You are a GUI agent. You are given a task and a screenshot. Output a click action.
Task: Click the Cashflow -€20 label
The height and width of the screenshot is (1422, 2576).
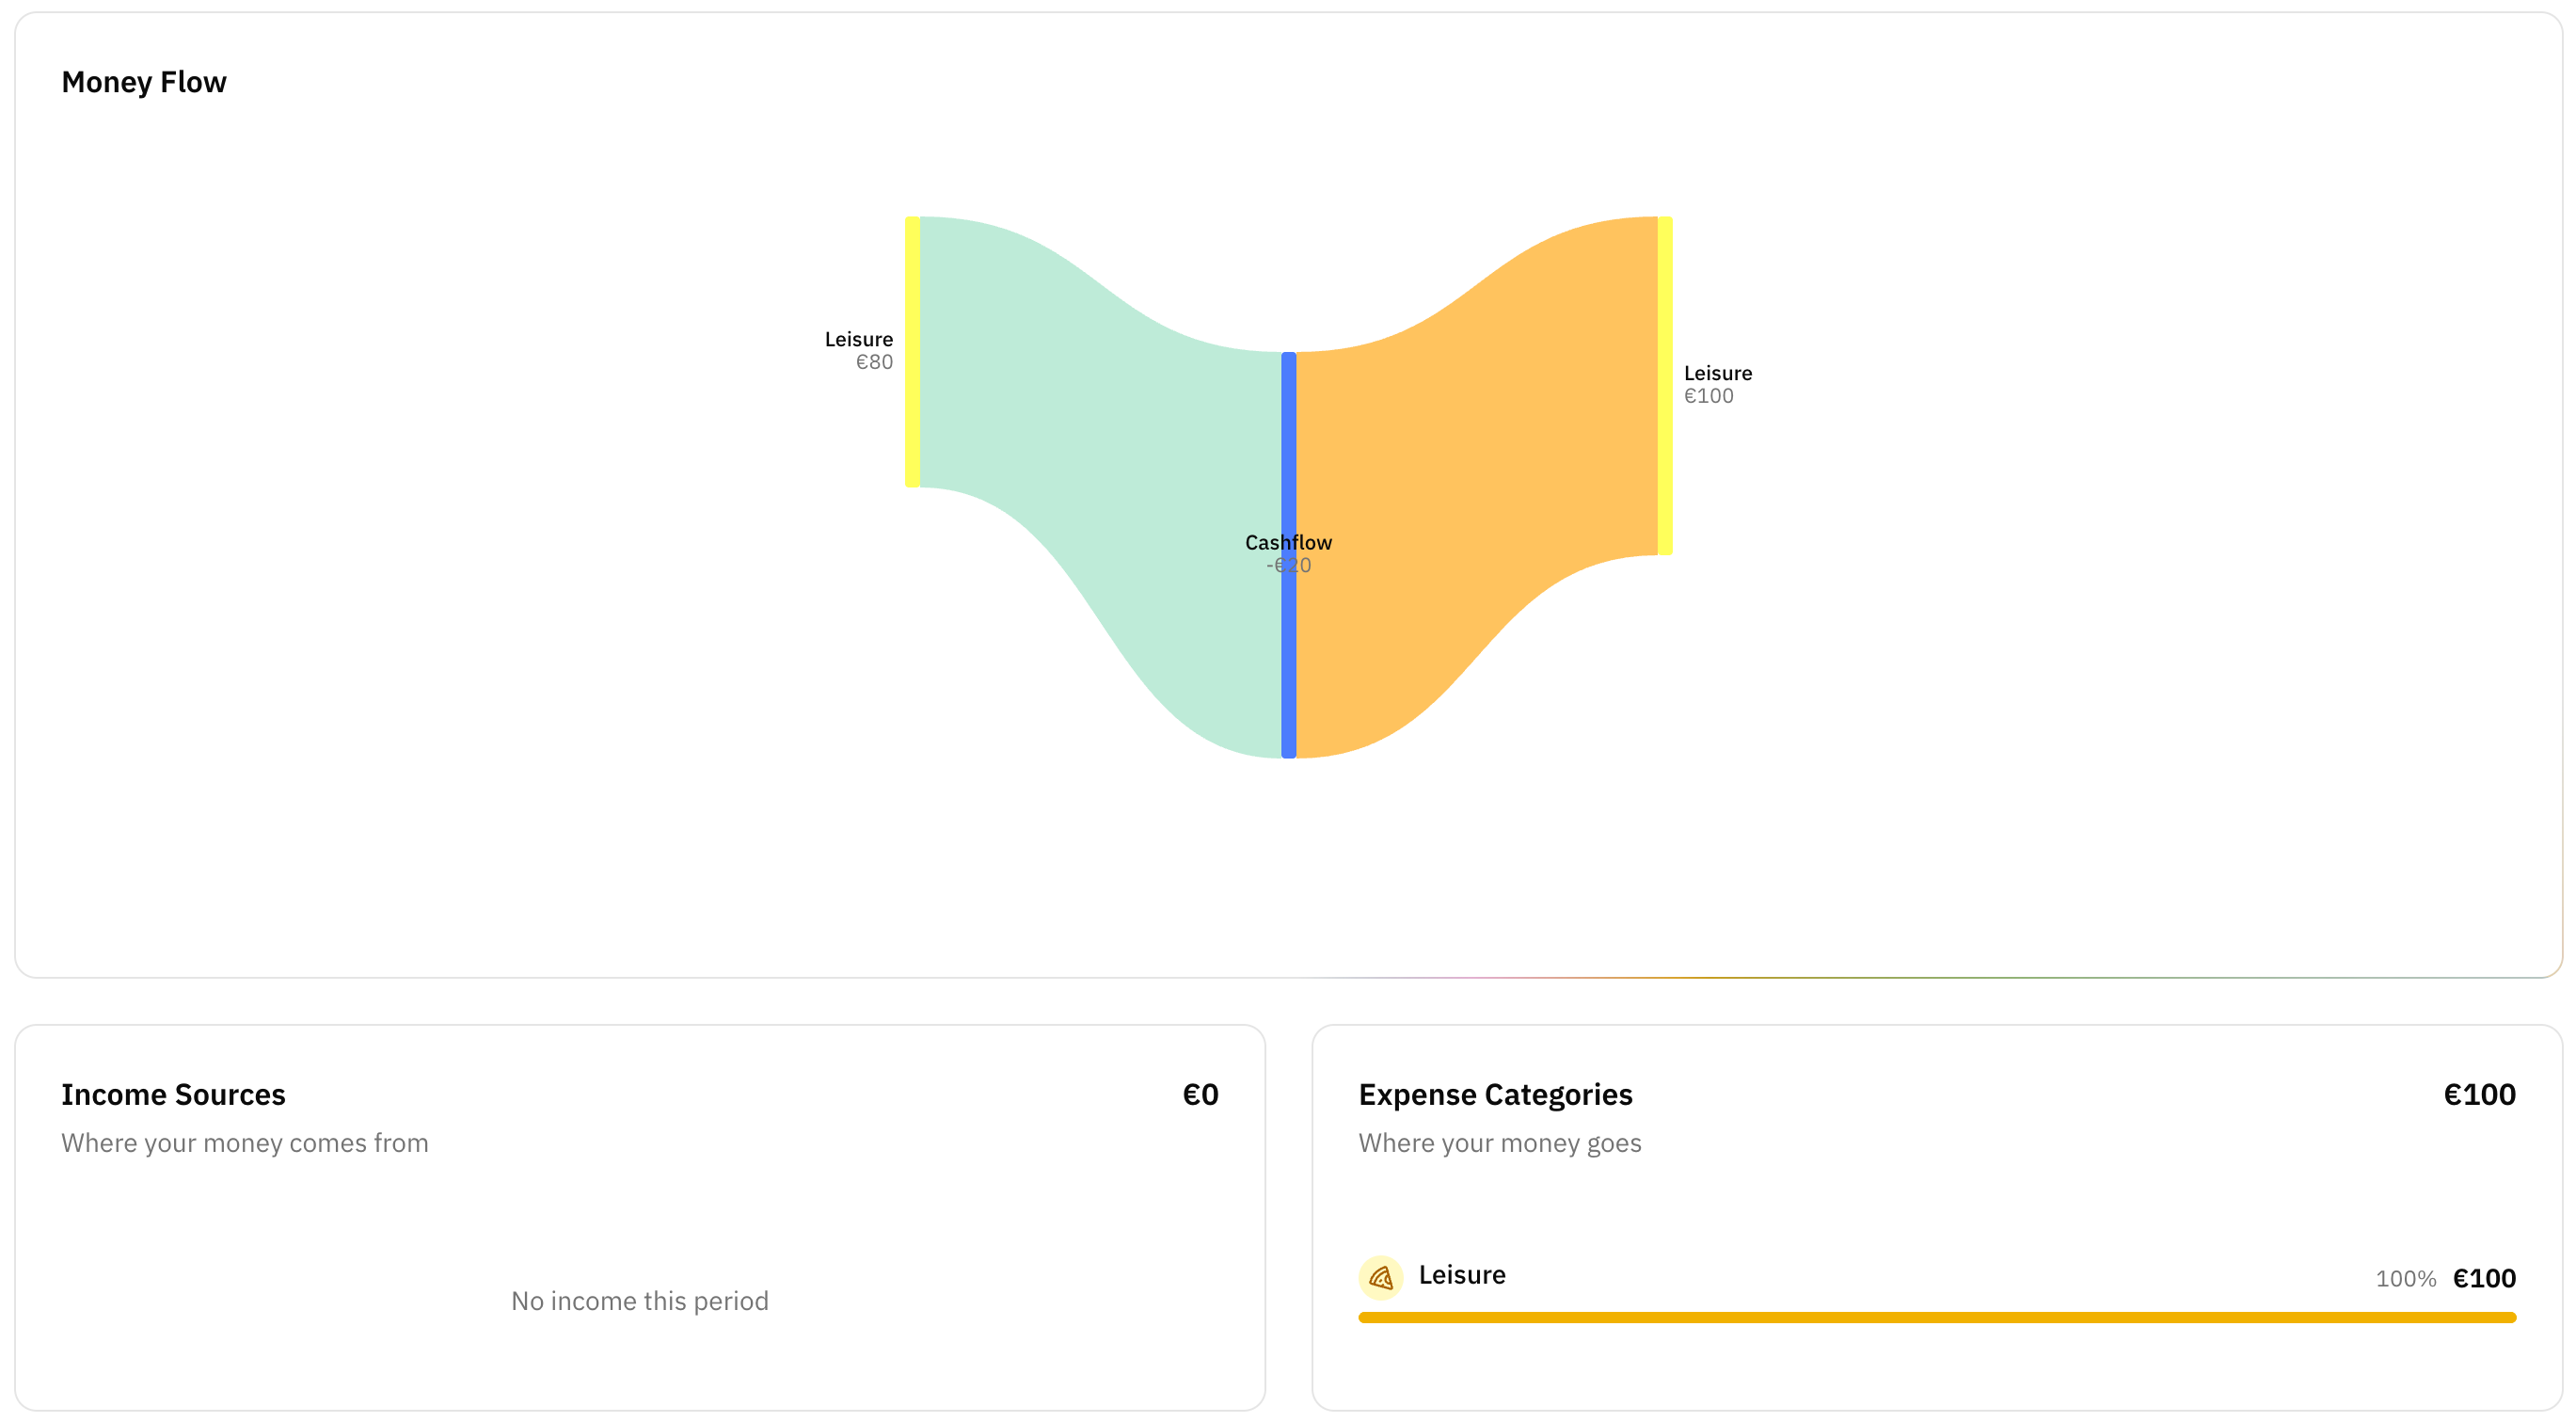point(1288,553)
